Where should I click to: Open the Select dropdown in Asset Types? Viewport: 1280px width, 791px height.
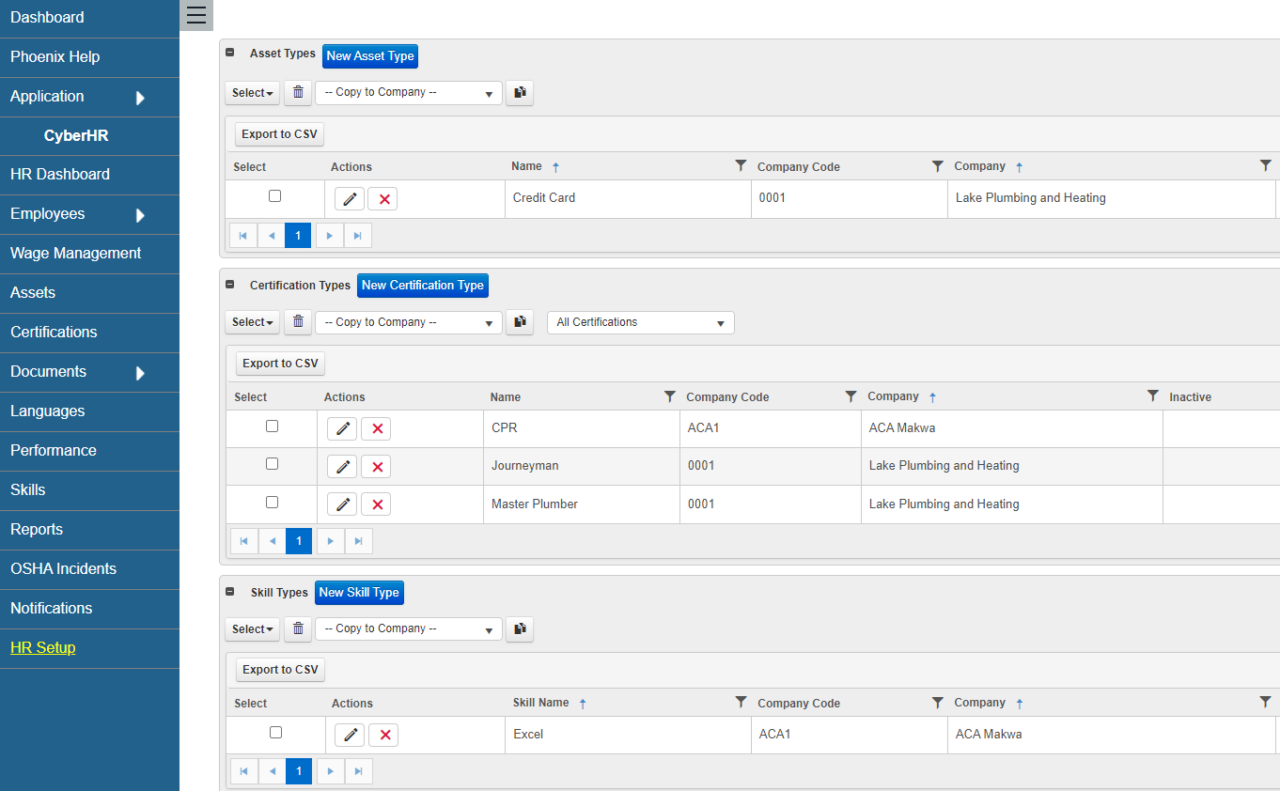pos(252,92)
